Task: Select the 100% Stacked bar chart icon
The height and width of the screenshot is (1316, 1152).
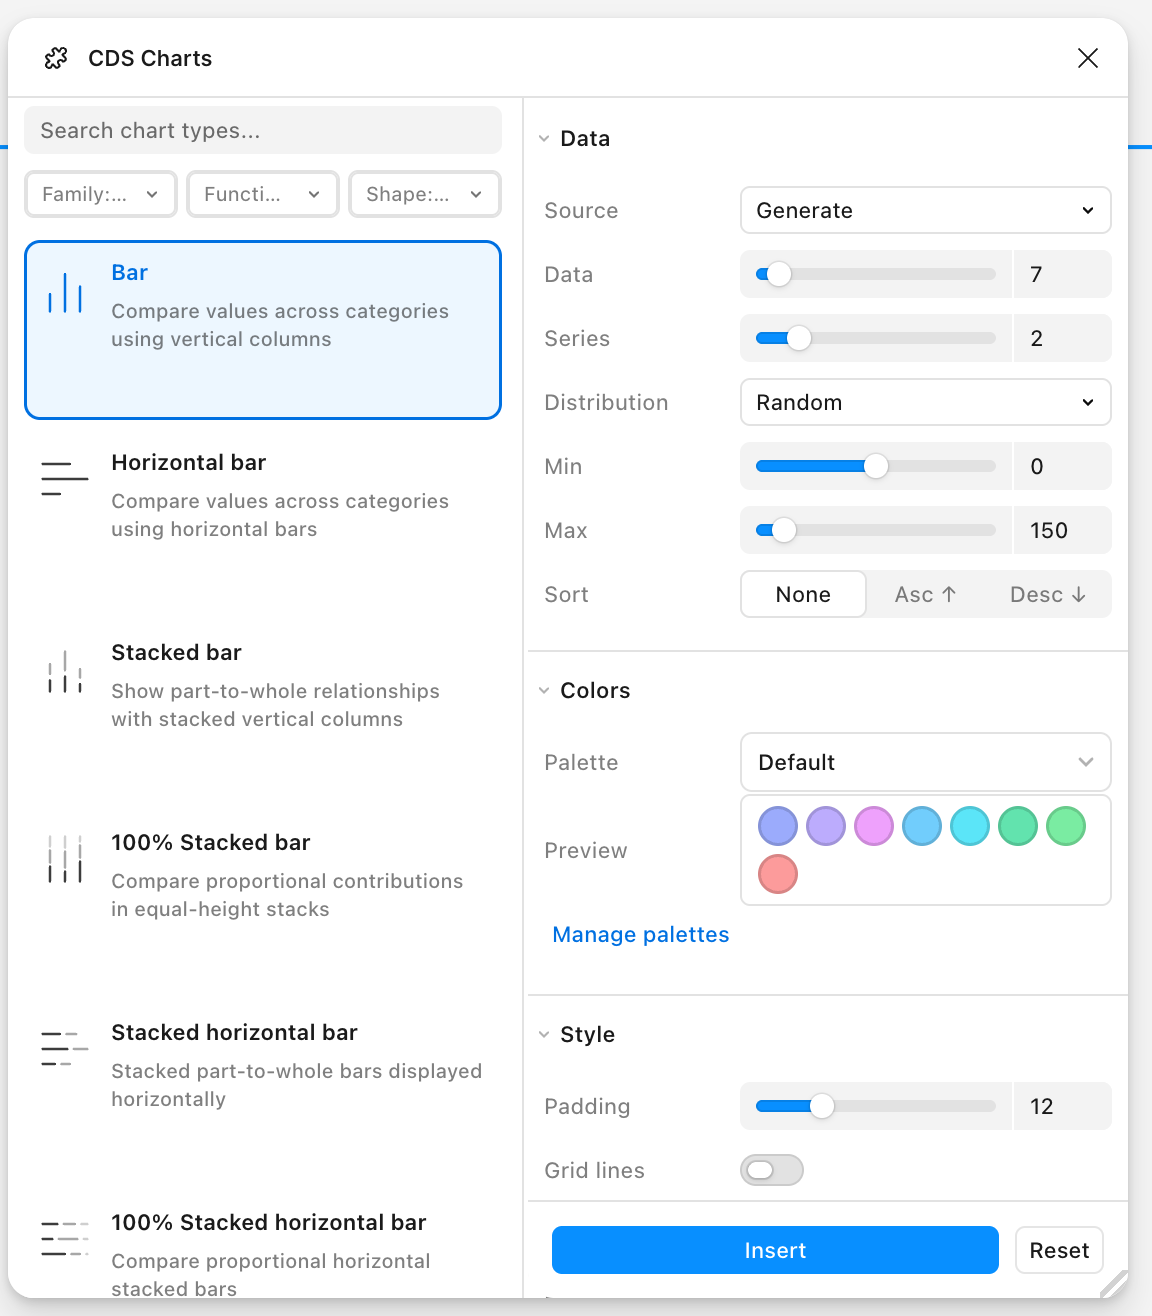Action: click(65, 859)
